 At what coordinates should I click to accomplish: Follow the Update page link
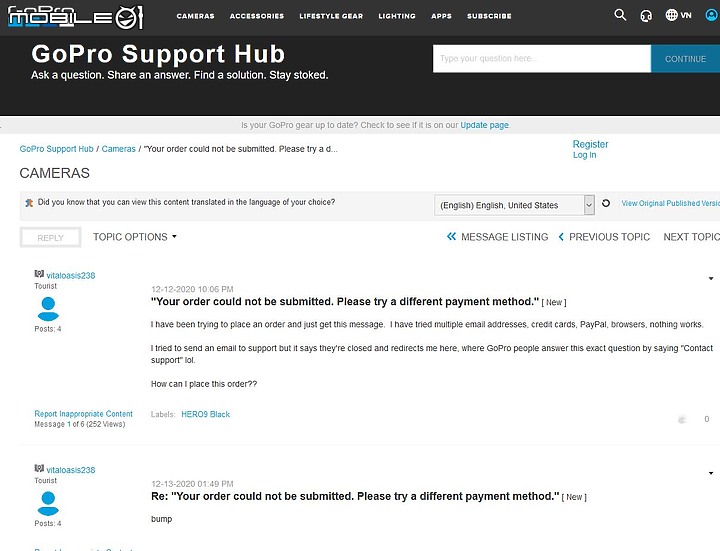click(x=484, y=125)
